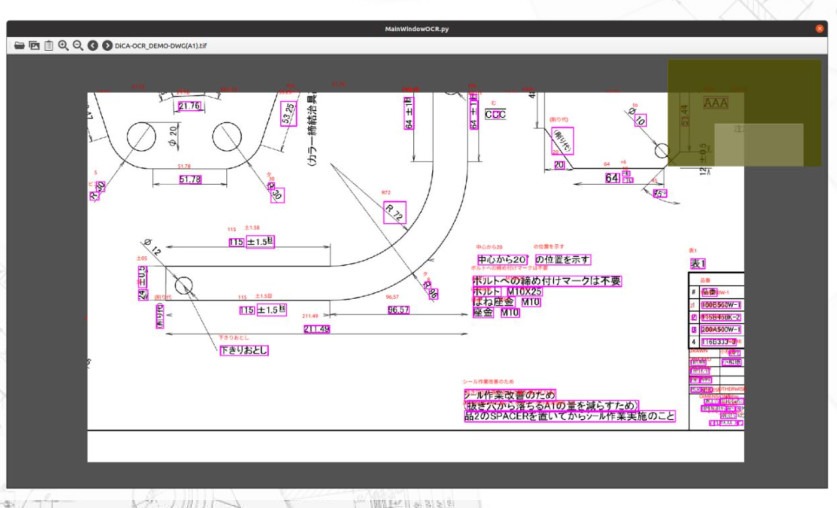
Task: Select the ボルトへの締め付けマークは不要 text line
Action: [x=547, y=281]
